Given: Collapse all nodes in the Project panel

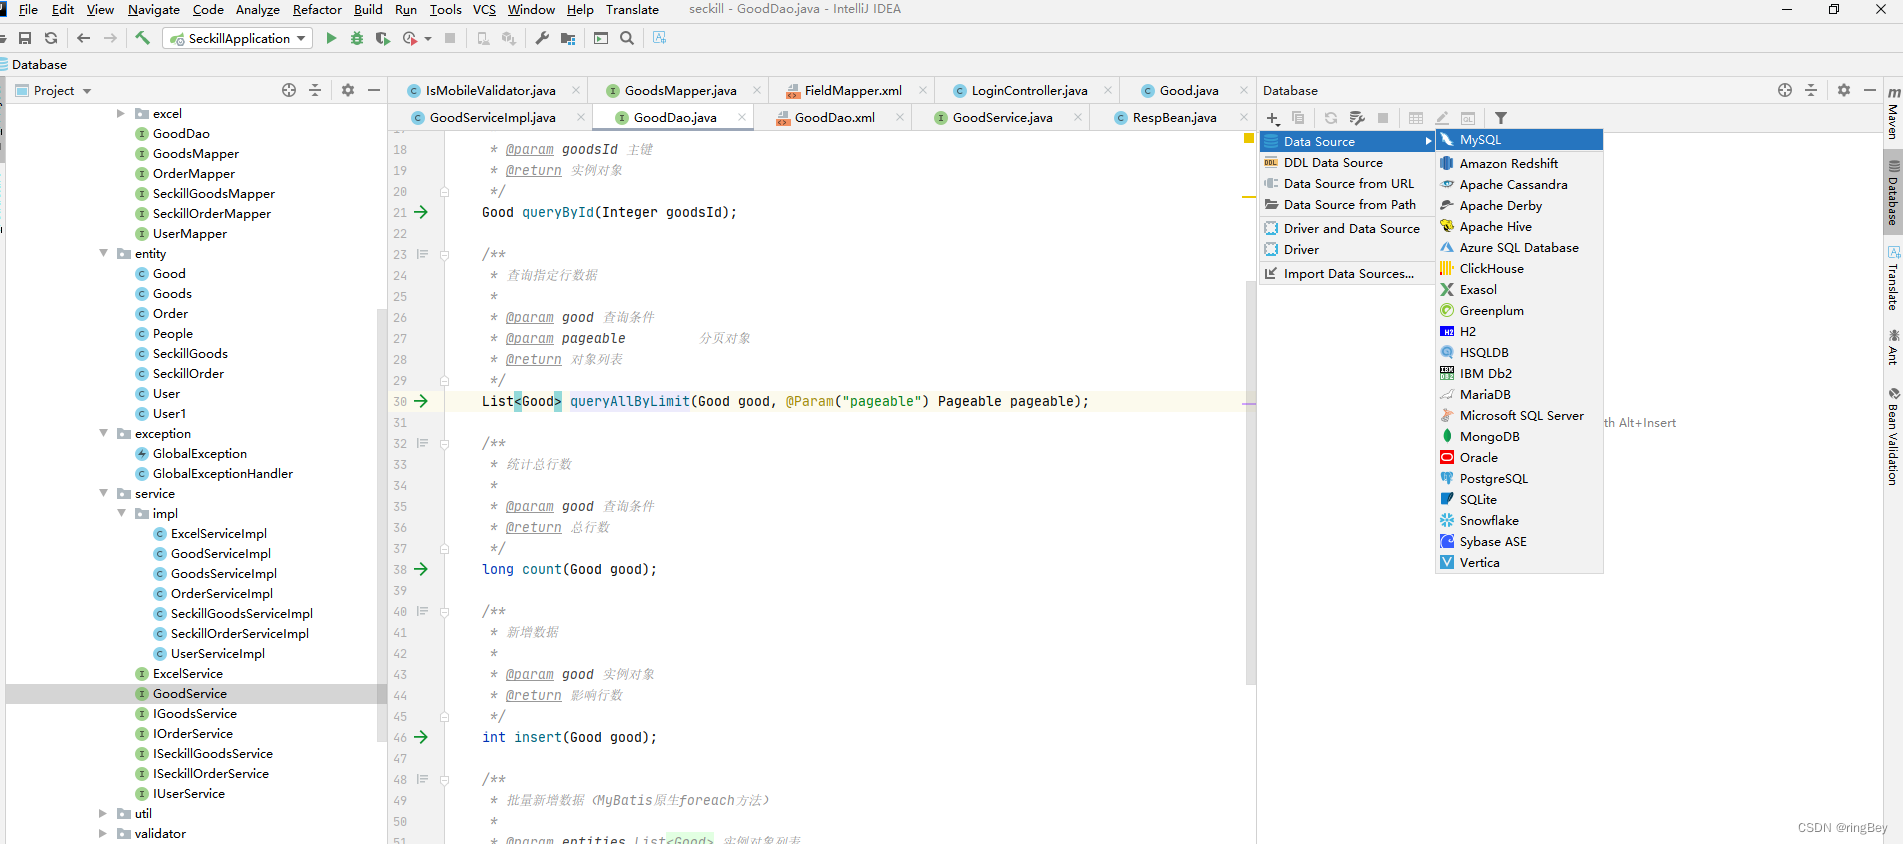Looking at the screenshot, I should (x=315, y=90).
